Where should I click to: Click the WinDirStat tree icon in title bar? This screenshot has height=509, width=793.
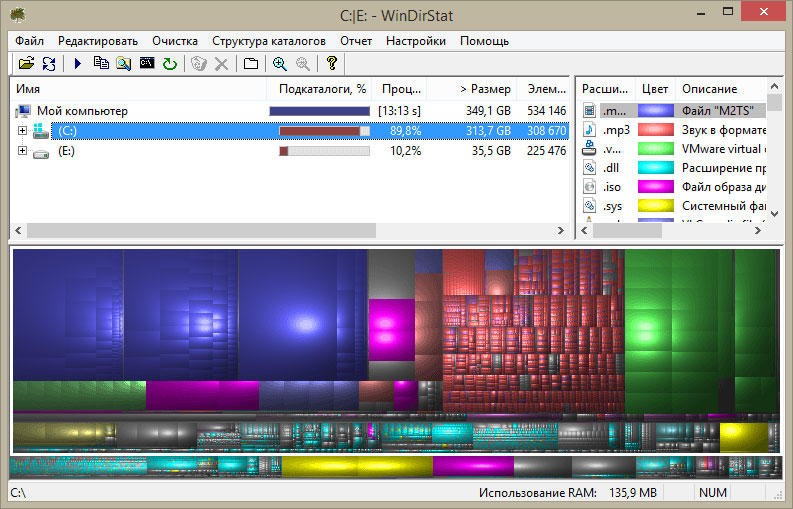pyautogui.click(x=18, y=15)
